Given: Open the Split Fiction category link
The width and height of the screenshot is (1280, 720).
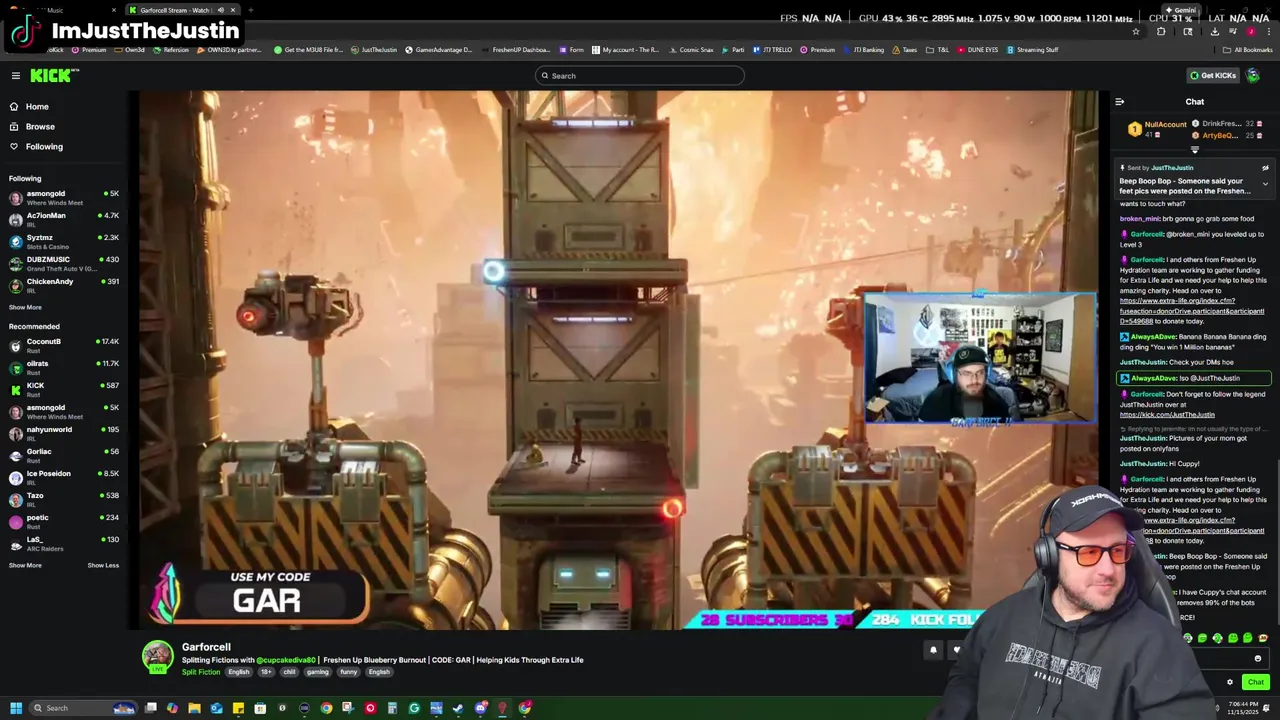Looking at the screenshot, I should 201,672.
